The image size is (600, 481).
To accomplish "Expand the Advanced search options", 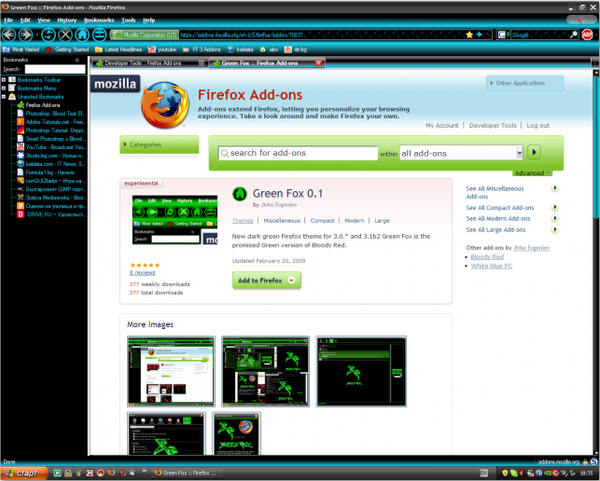I will pyautogui.click(x=532, y=173).
